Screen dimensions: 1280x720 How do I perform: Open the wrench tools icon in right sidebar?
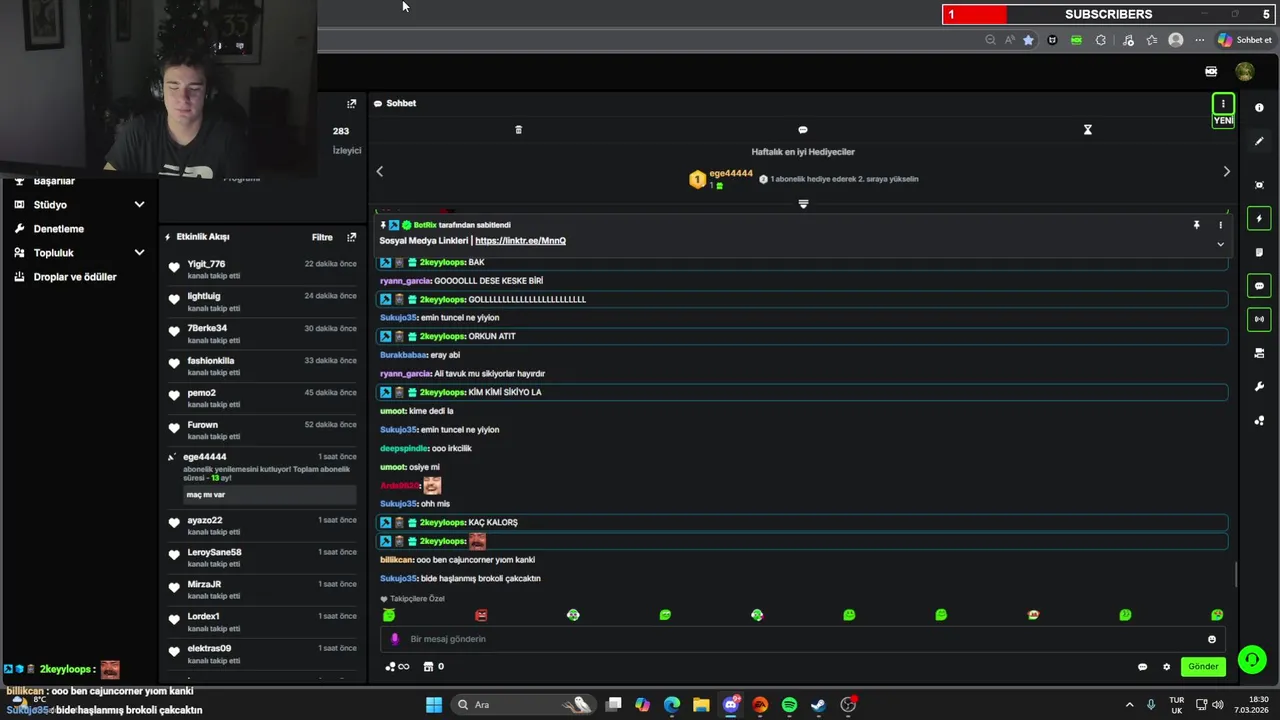[1259, 387]
